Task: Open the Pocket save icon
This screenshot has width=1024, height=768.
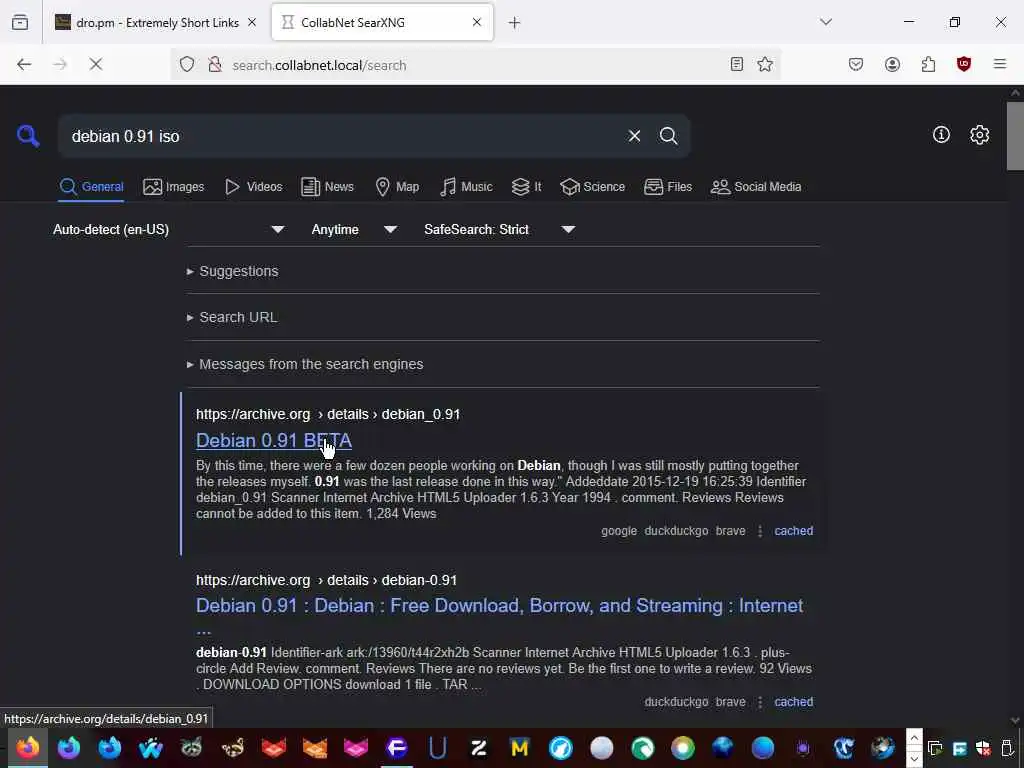Action: 856,64
